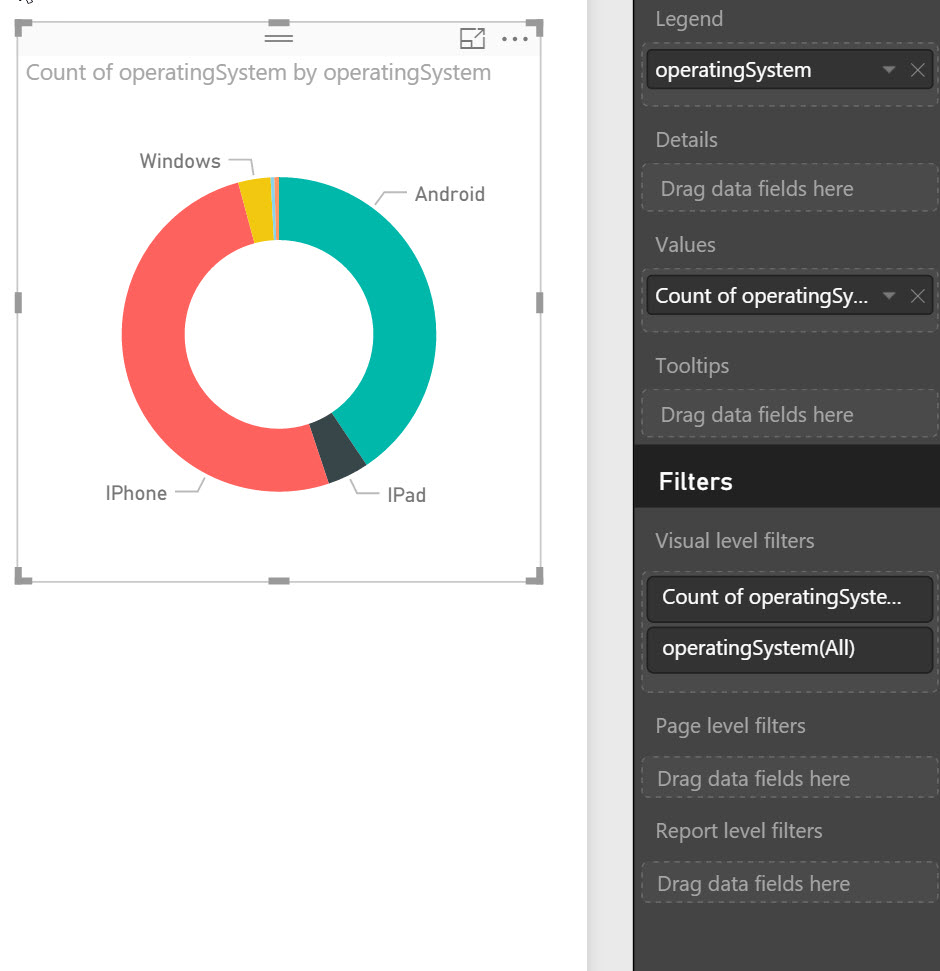Open dropdown arrow on Legend operatingSystem field
Image resolution: width=940 pixels, height=971 pixels.
click(889, 70)
